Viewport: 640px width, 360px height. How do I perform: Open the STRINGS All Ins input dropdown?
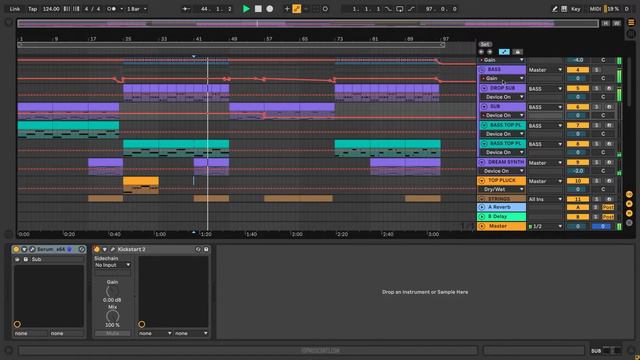tap(545, 199)
